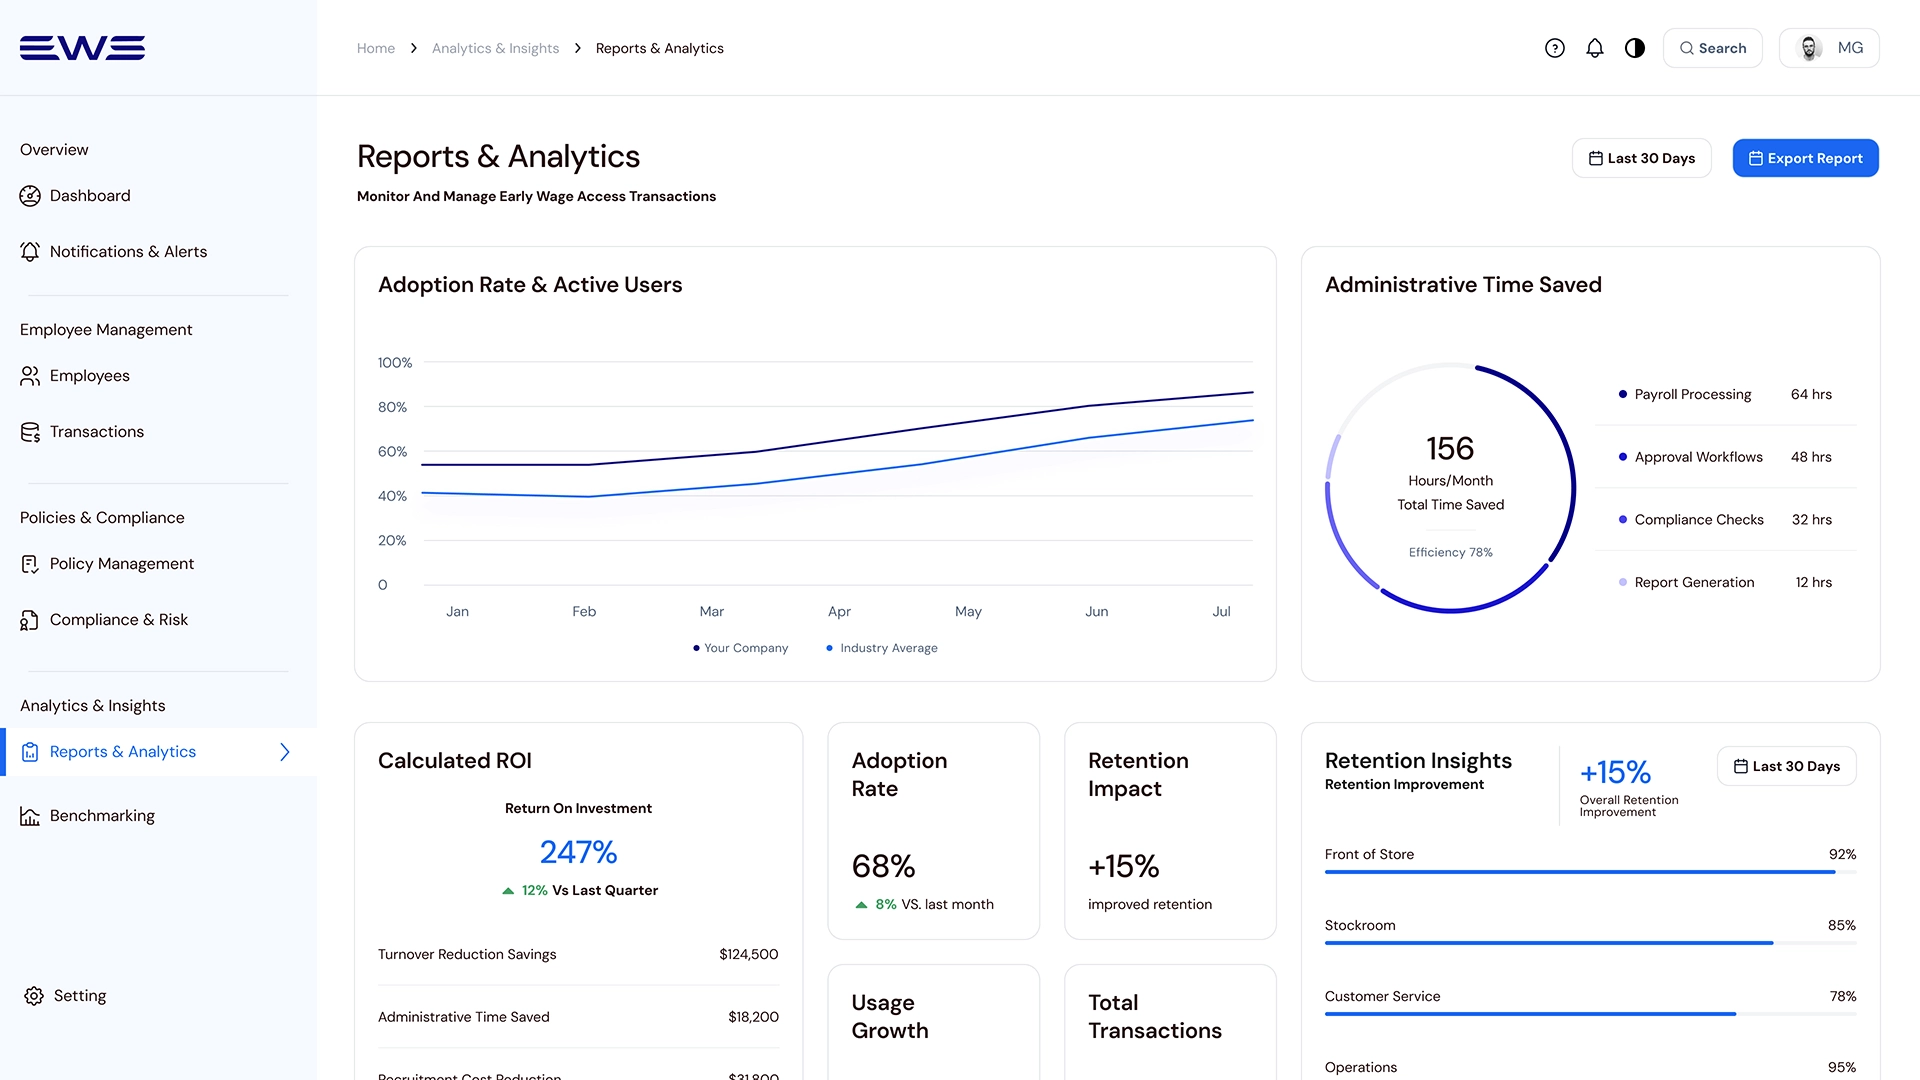The height and width of the screenshot is (1080, 1920).
Task: Expand the Reports & Analytics chevron
Action: [x=285, y=752]
